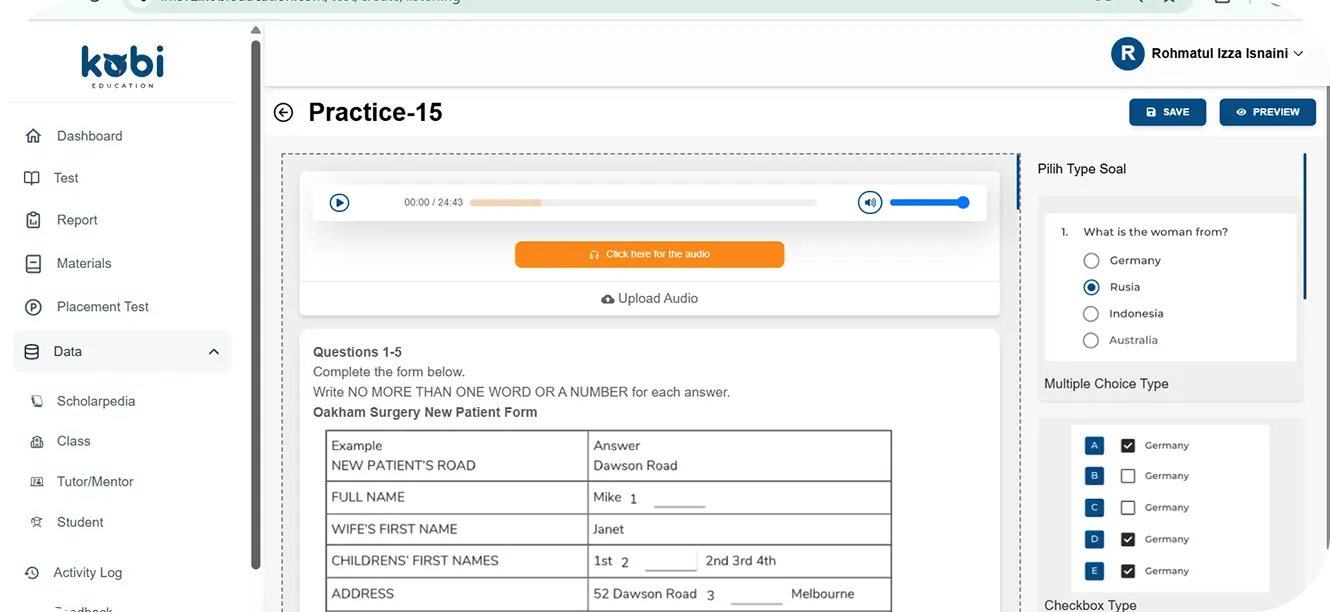The image size is (1330, 612).
Task: Click the Report clipboard icon
Action: (34, 220)
